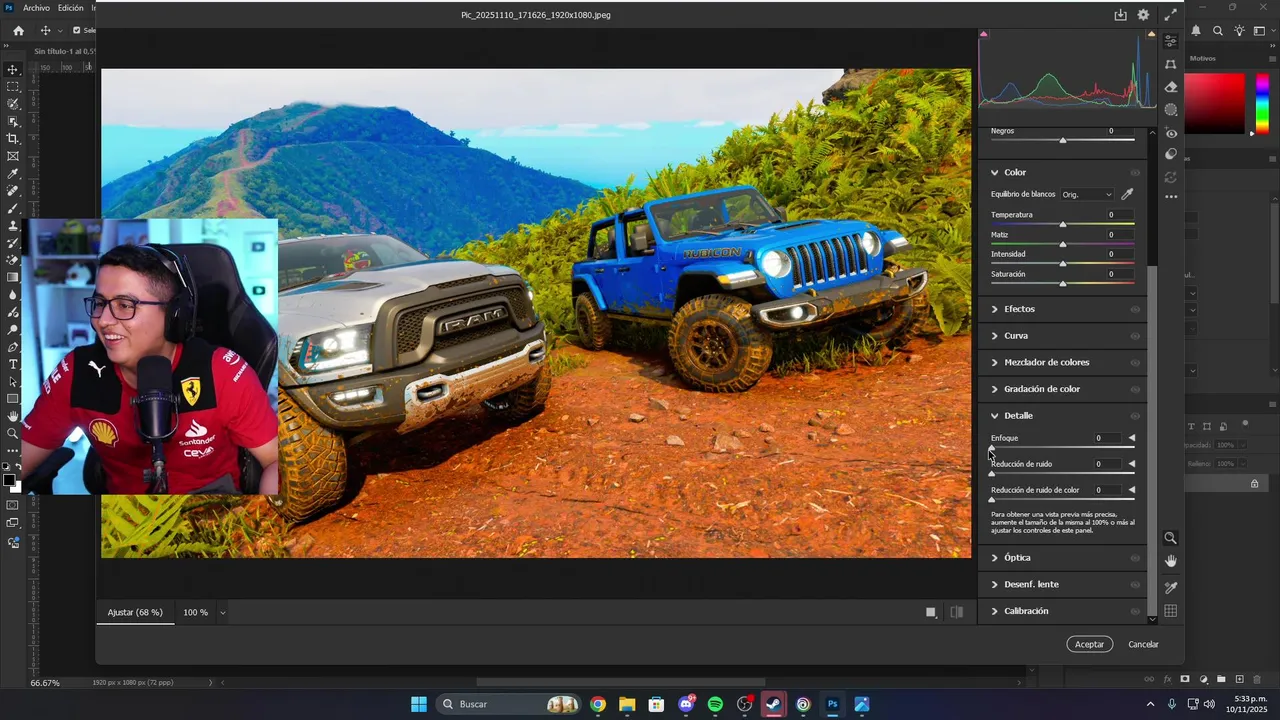Click the Temperatura value input field
1280x720 pixels.
click(x=1116, y=215)
